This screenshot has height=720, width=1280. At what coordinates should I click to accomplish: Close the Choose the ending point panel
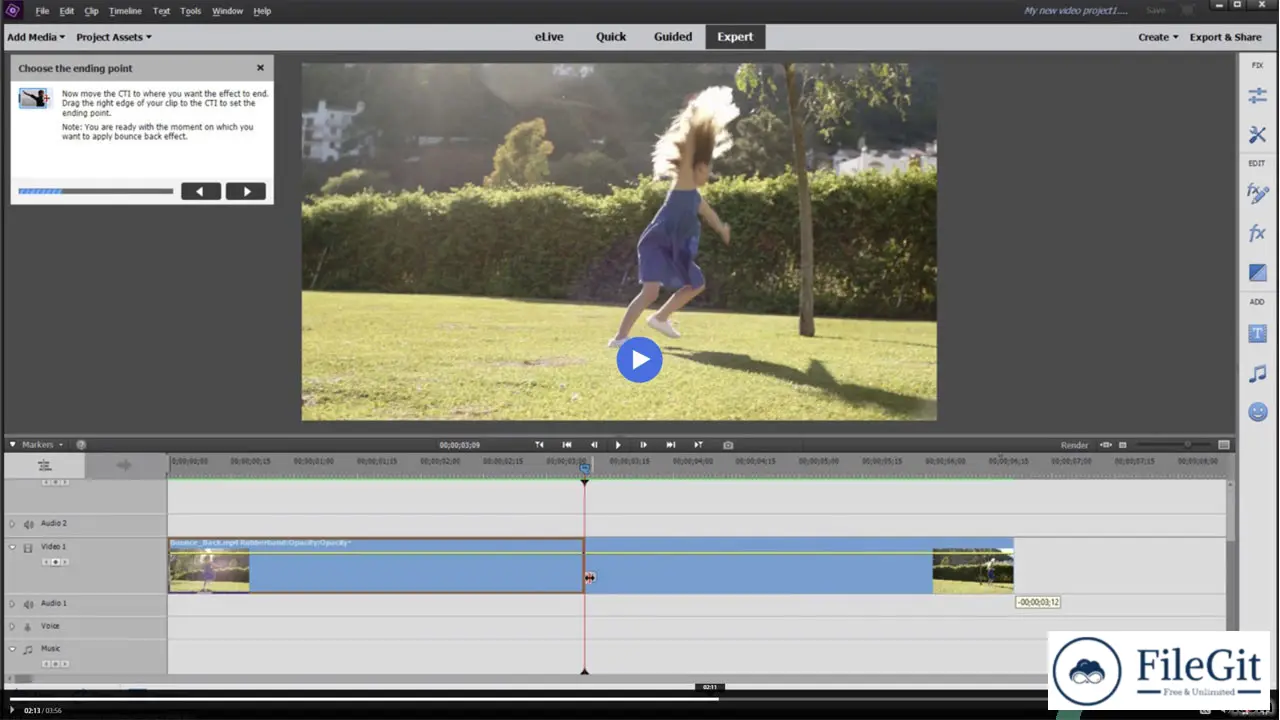[x=261, y=68]
